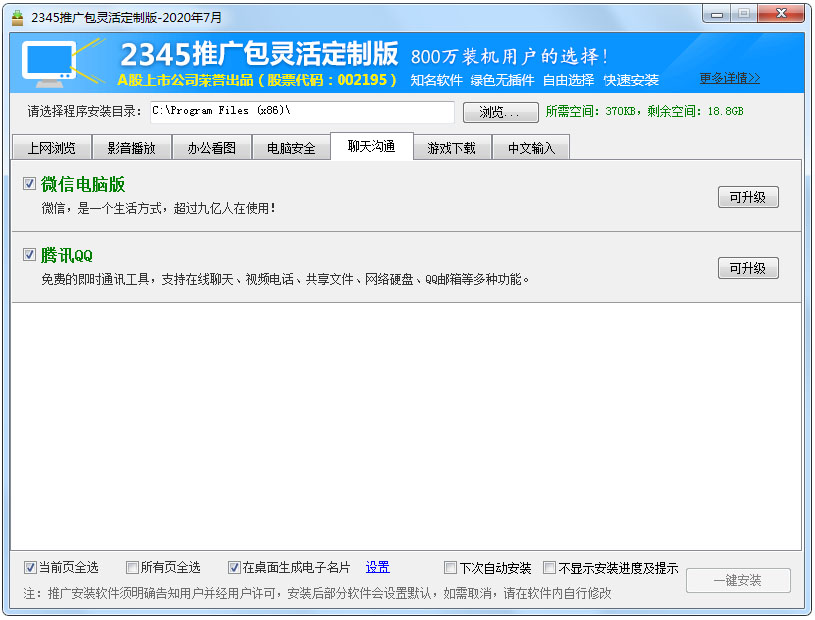Toggle 在桌面生成电子名片 checkbox

234,567
